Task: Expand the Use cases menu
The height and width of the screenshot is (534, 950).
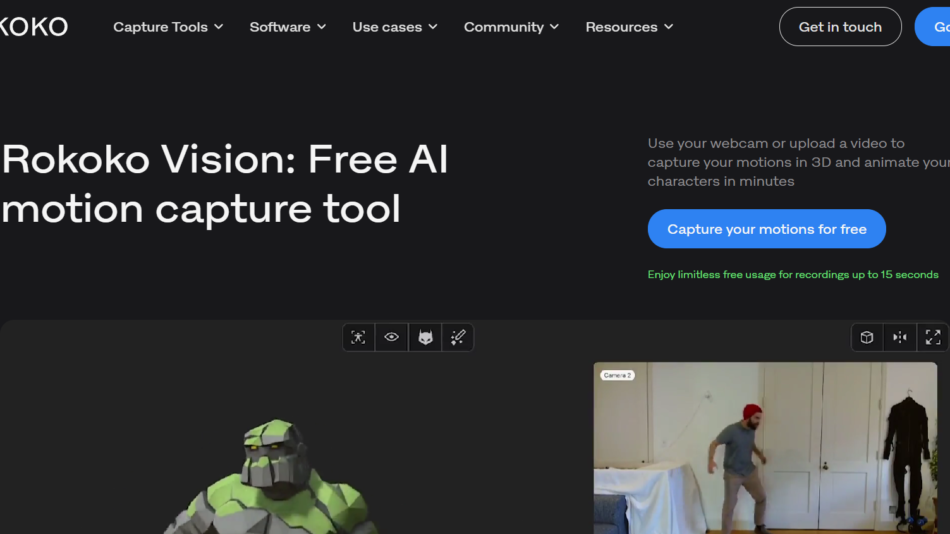Action: [395, 27]
